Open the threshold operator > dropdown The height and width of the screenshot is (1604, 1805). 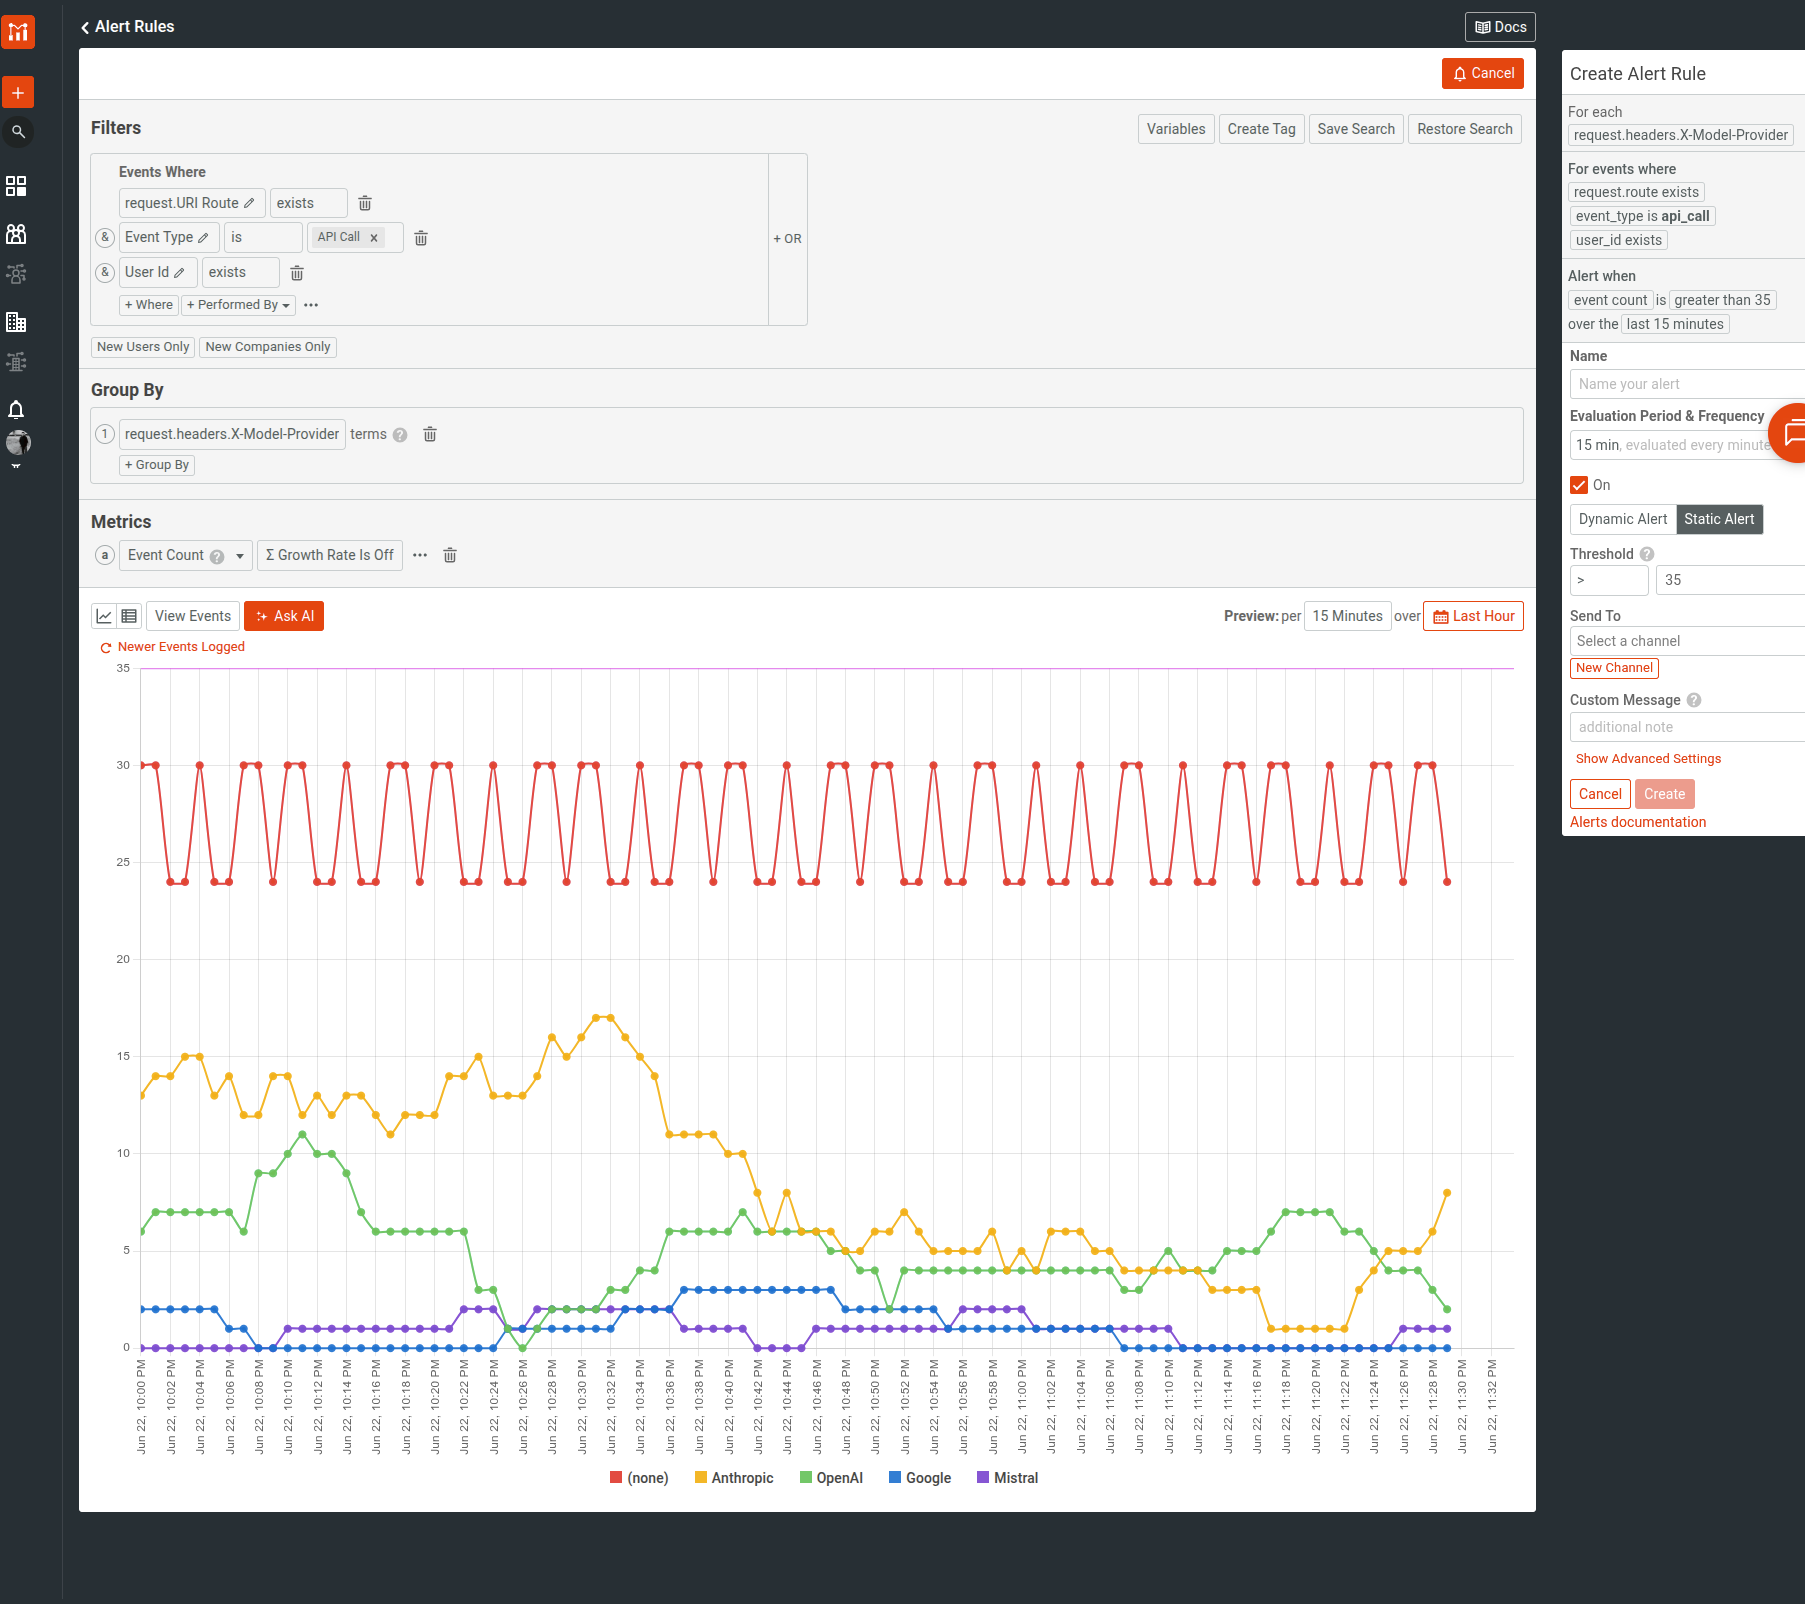pos(1609,580)
